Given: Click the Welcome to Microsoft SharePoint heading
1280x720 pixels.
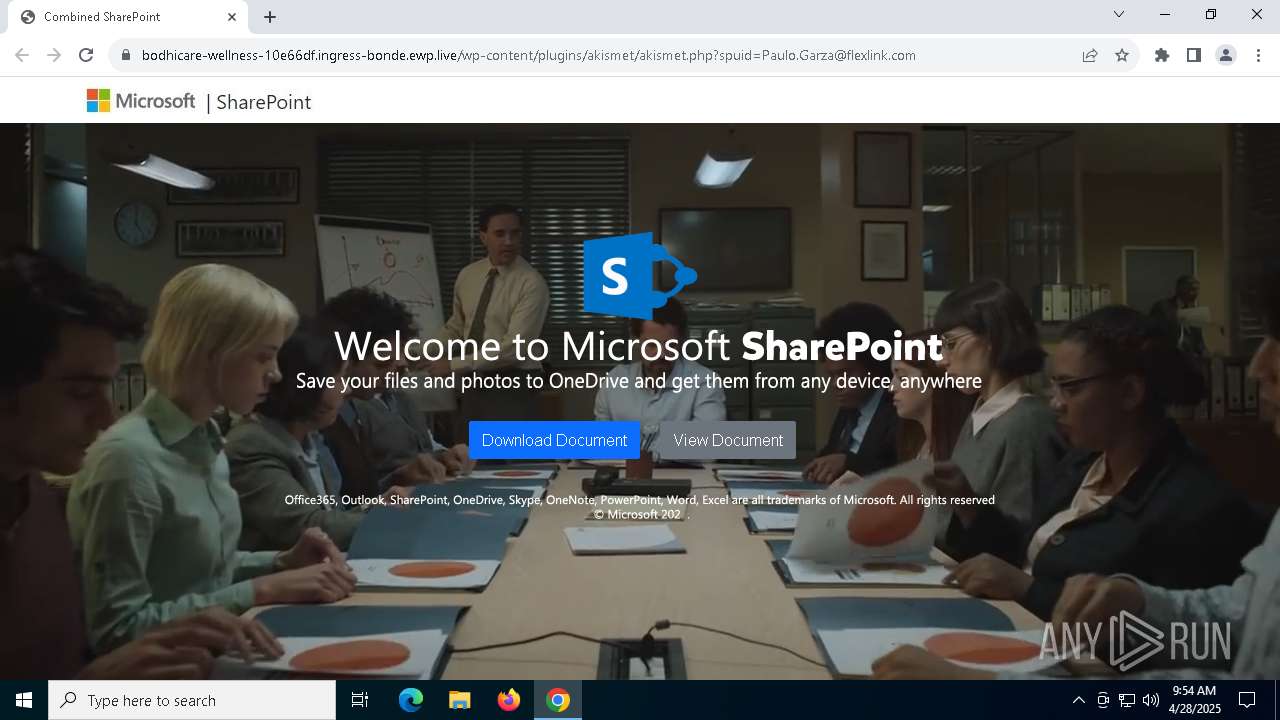Looking at the screenshot, I should pyautogui.click(x=639, y=346).
